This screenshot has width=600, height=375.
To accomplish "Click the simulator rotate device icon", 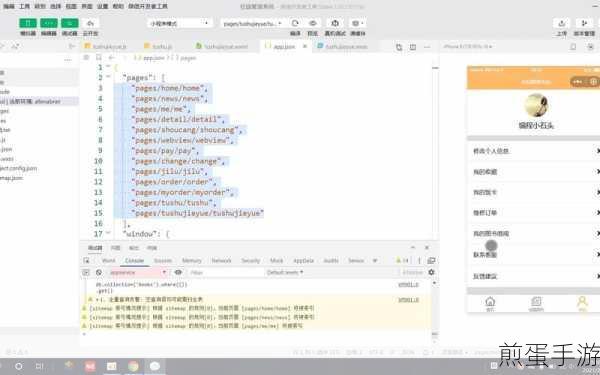I will tap(573, 47).
